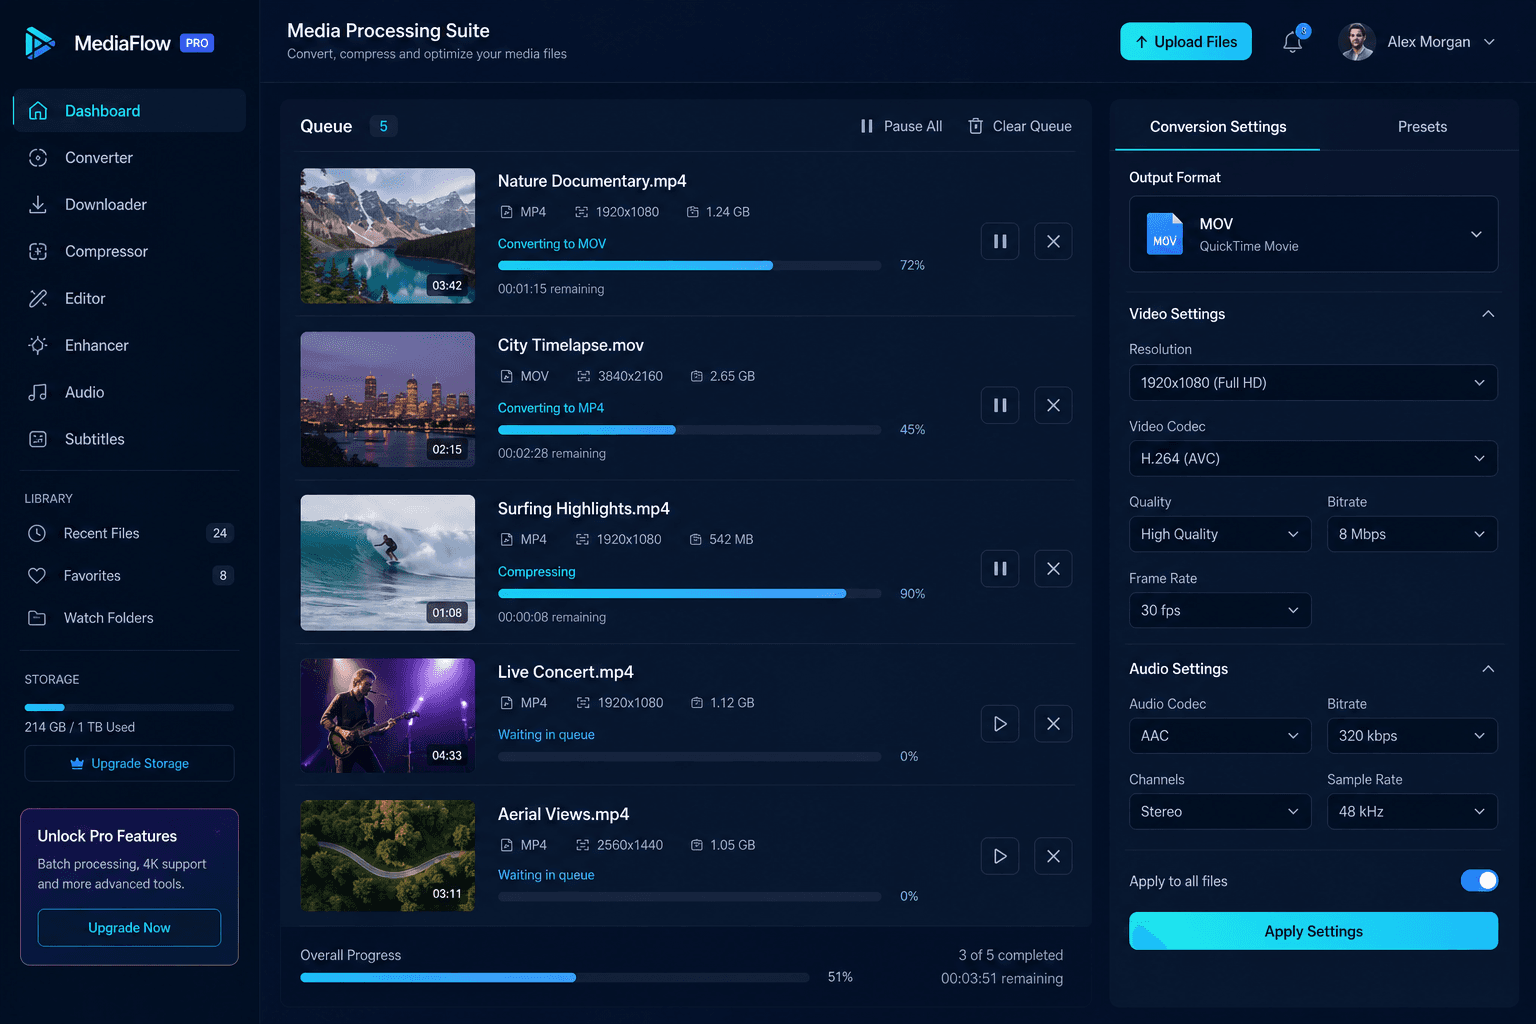This screenshot has width=1536, height=1024.
Task: Click the Downloader arrow icon
Action: pos(38,204)
